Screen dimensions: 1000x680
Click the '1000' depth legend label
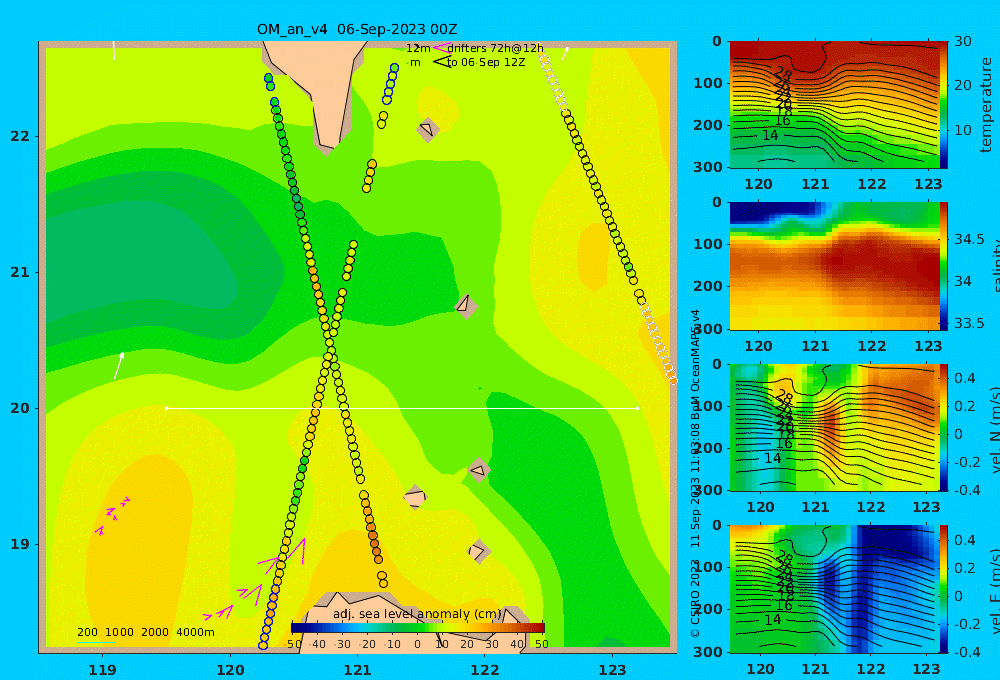(x=119, y=632)
